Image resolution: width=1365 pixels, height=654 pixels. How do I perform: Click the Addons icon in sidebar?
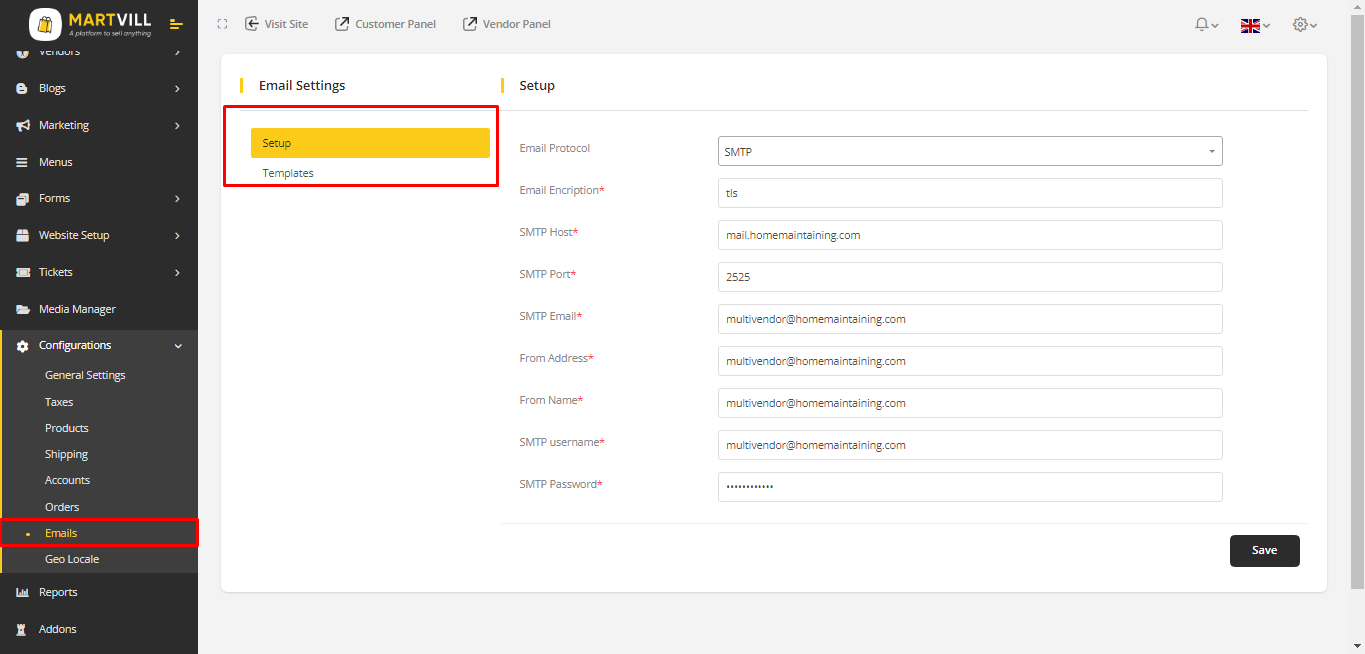pos(22,629)
